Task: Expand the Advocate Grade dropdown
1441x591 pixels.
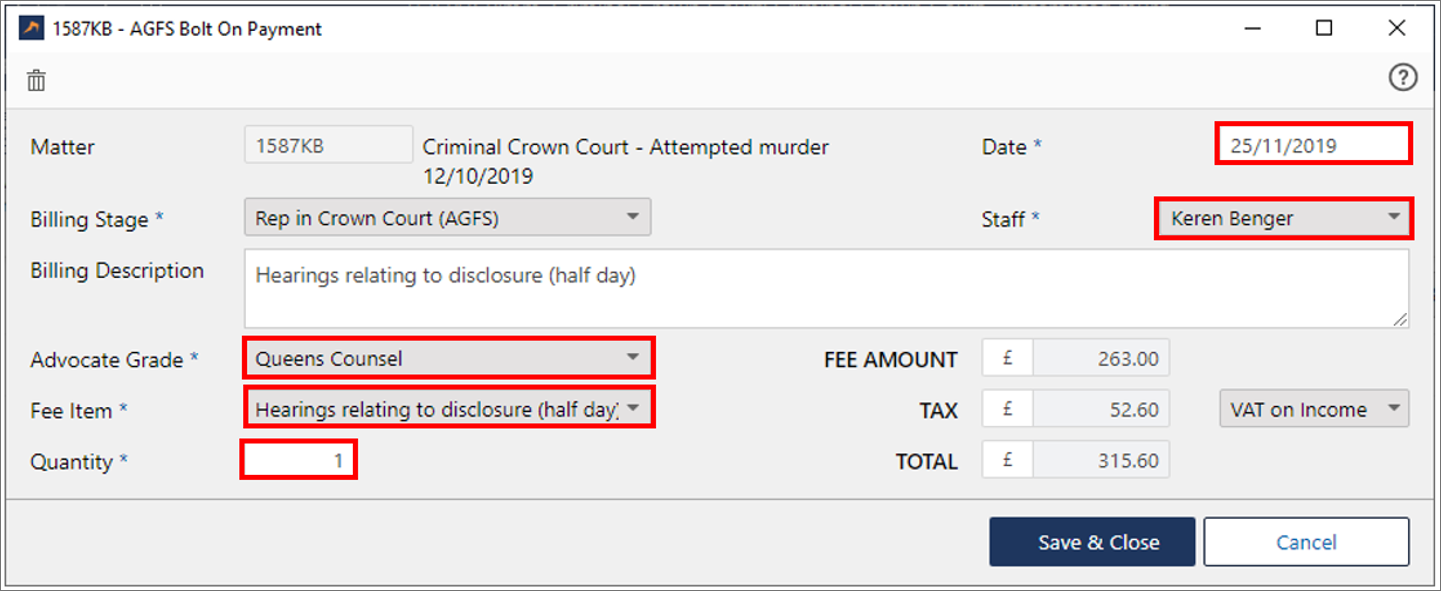Action: (448, 358)
